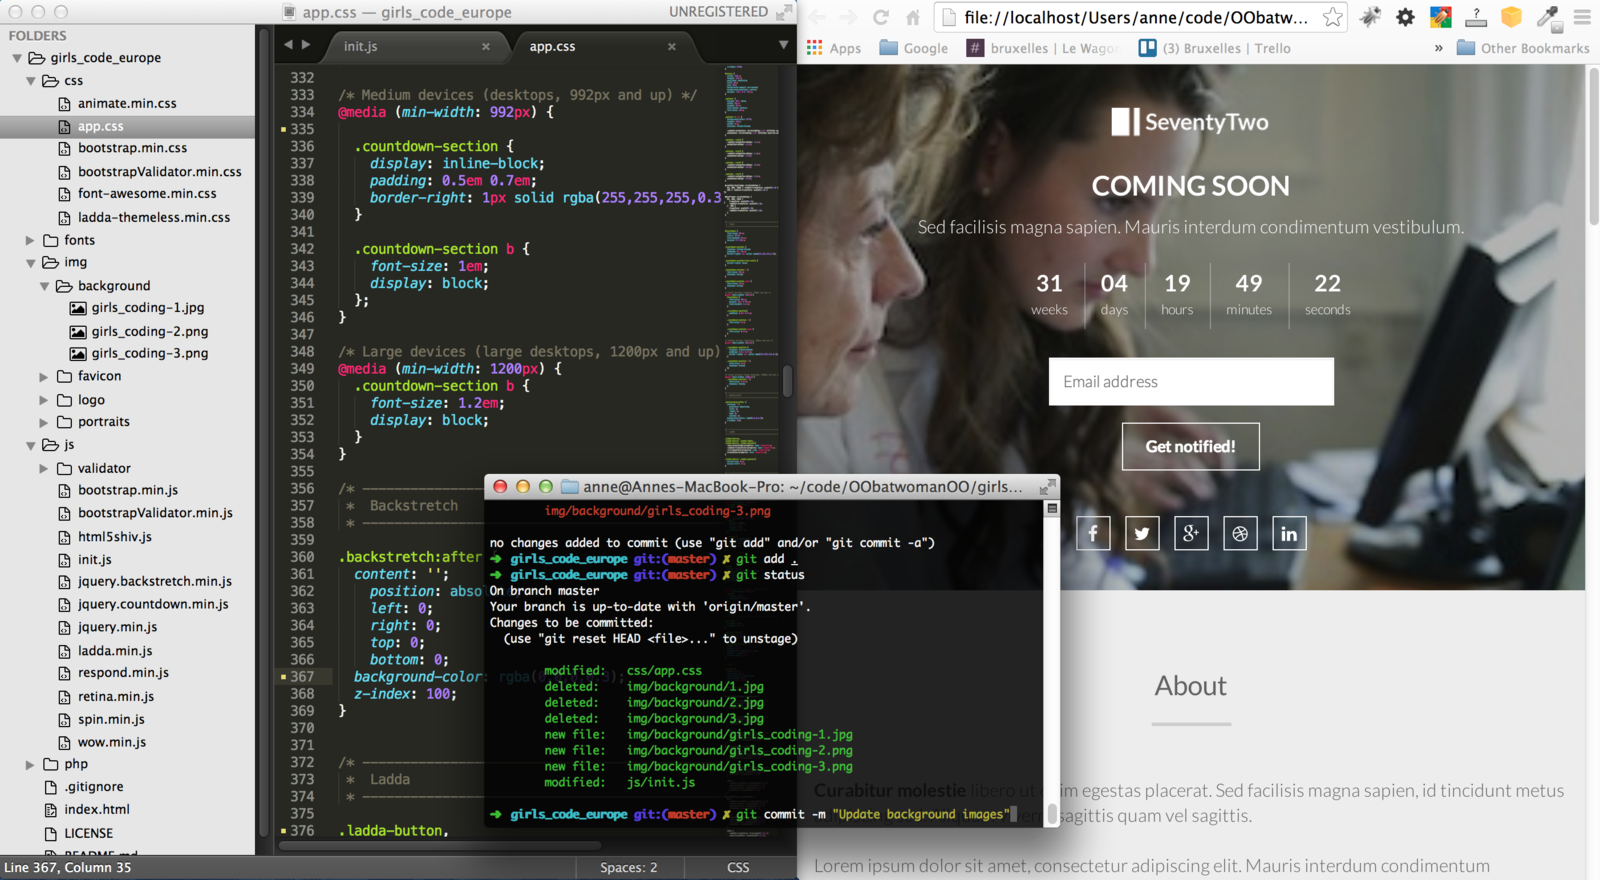Collapse the css folder
This screenshot has height=880, width=1600.
[31, 81]
